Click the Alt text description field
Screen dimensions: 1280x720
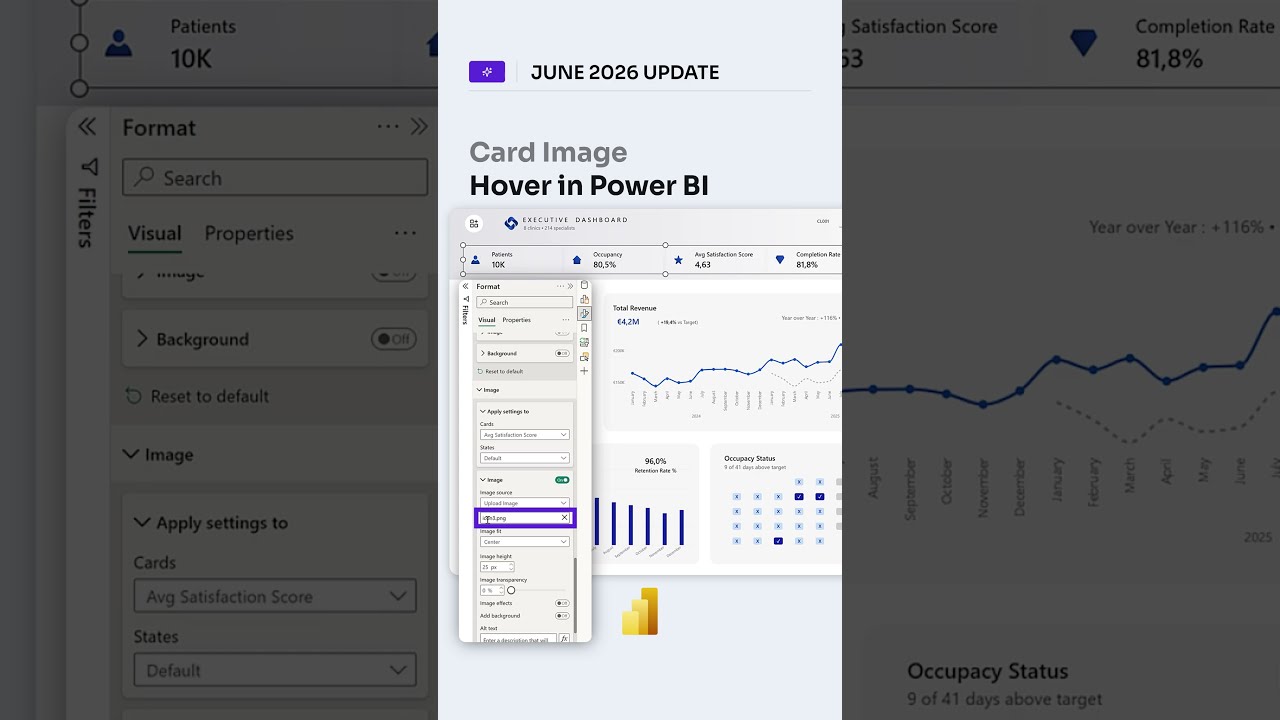coord(518,639)
